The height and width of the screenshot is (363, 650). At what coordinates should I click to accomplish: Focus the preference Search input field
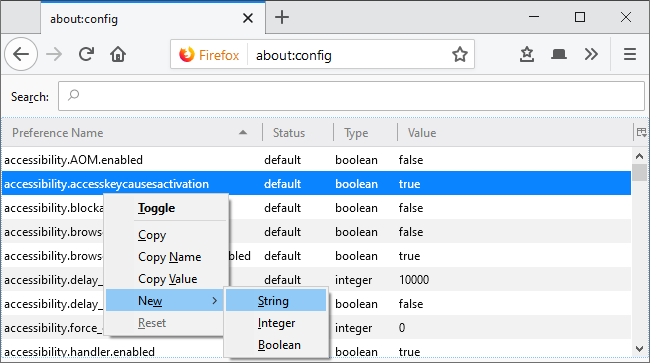click(x=351, y=96)
